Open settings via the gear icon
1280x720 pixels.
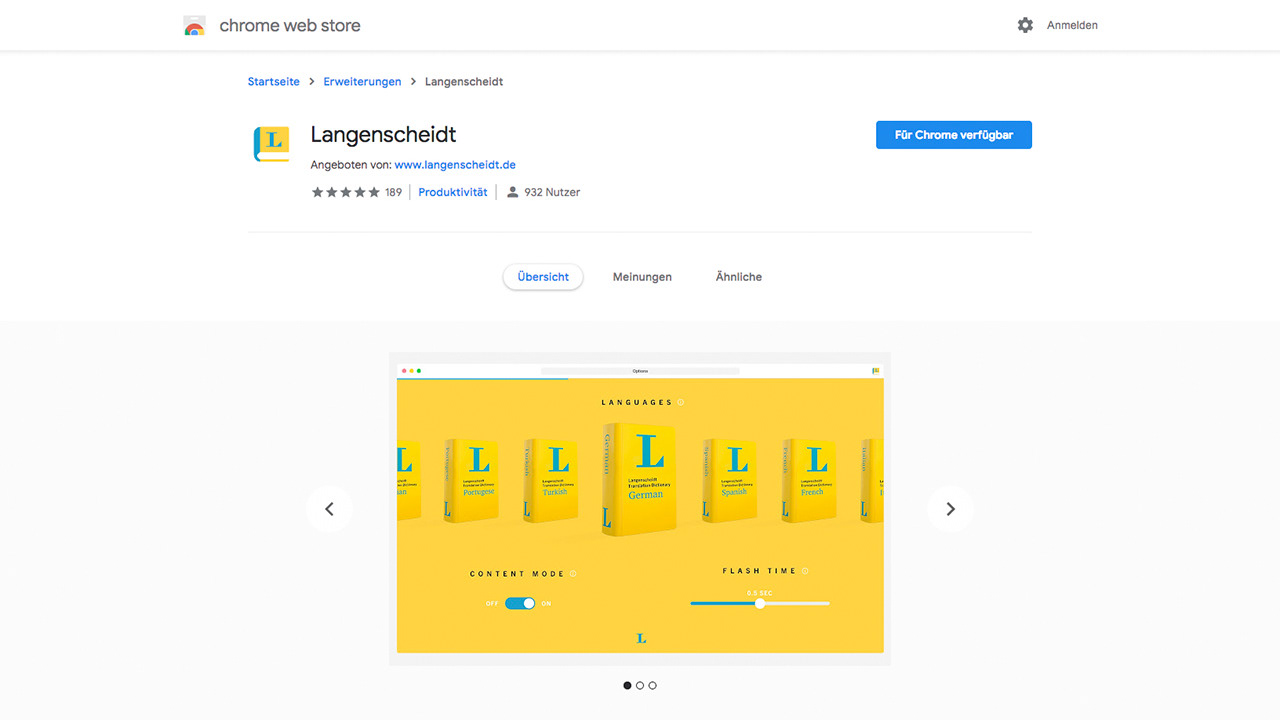pyautogui.click(x=1025, y=25)
